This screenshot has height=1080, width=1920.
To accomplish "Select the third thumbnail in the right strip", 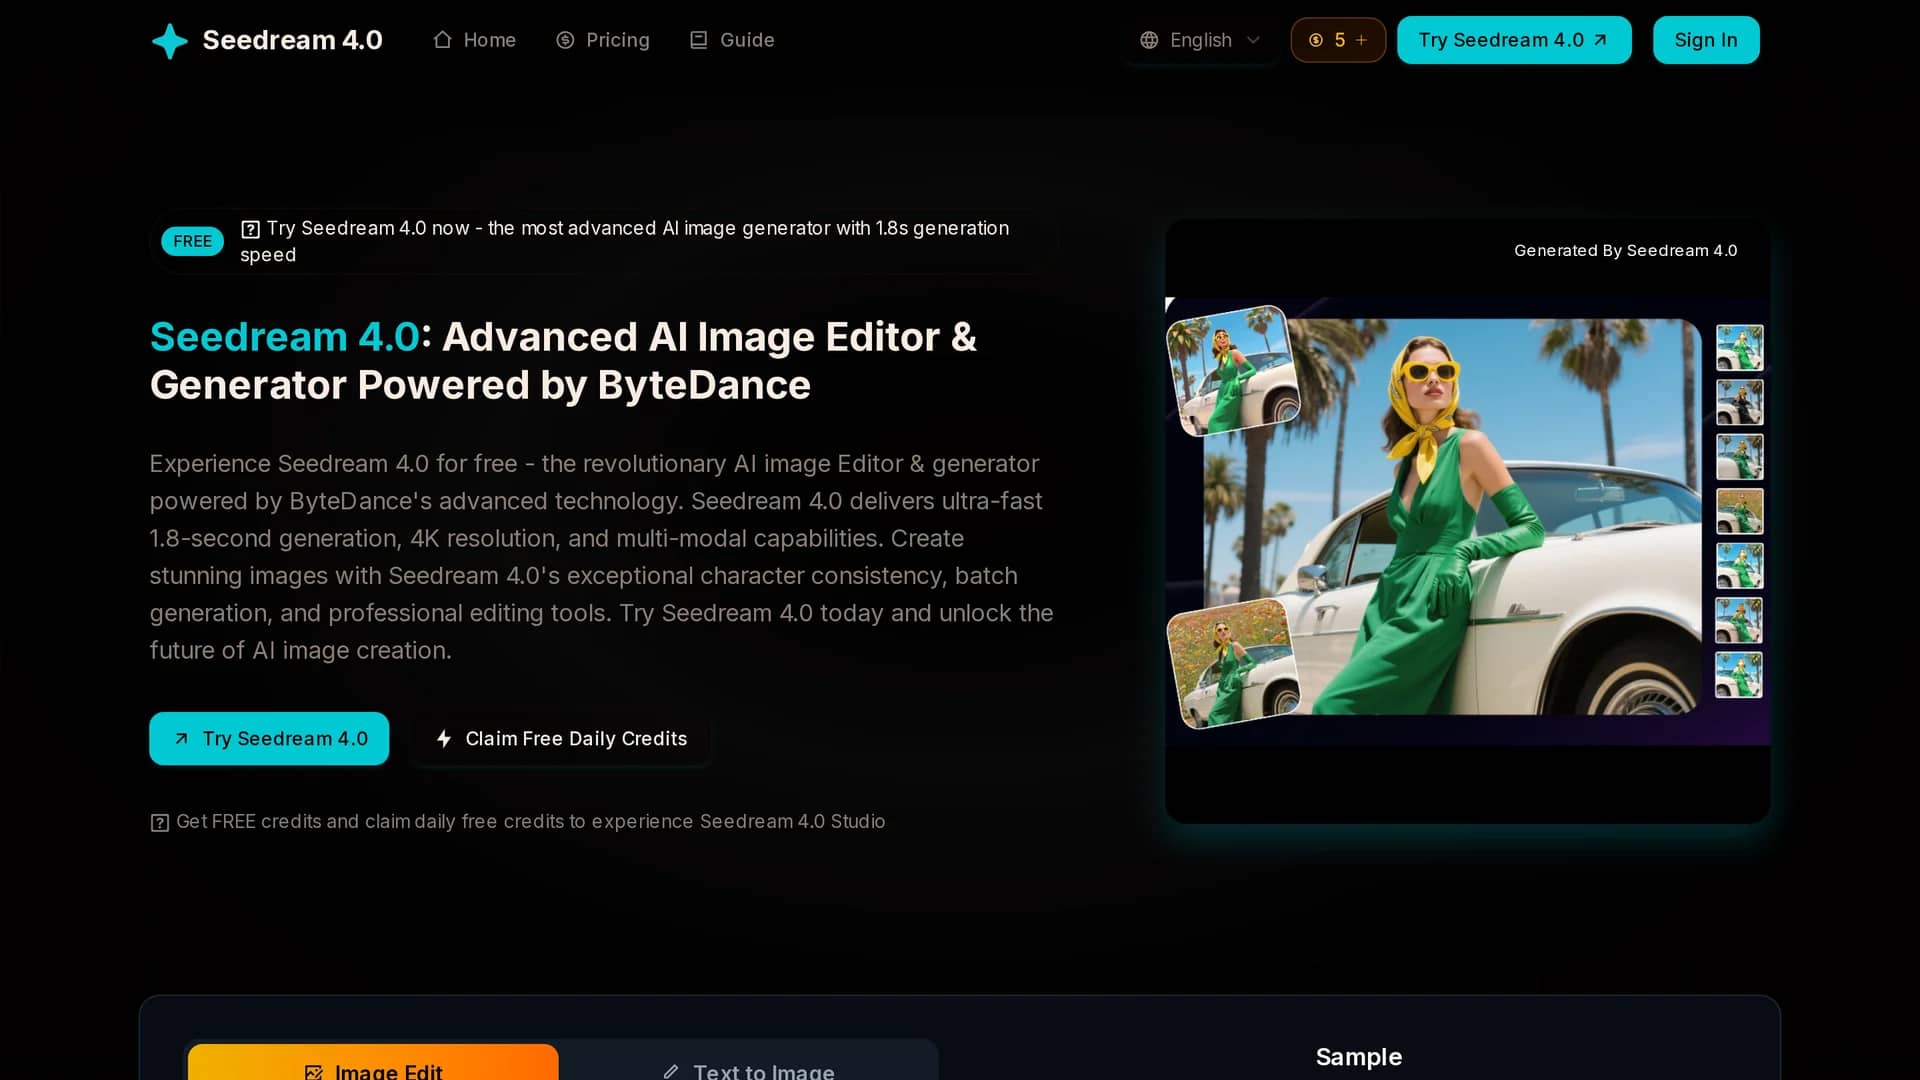I will coord(1739,457).
